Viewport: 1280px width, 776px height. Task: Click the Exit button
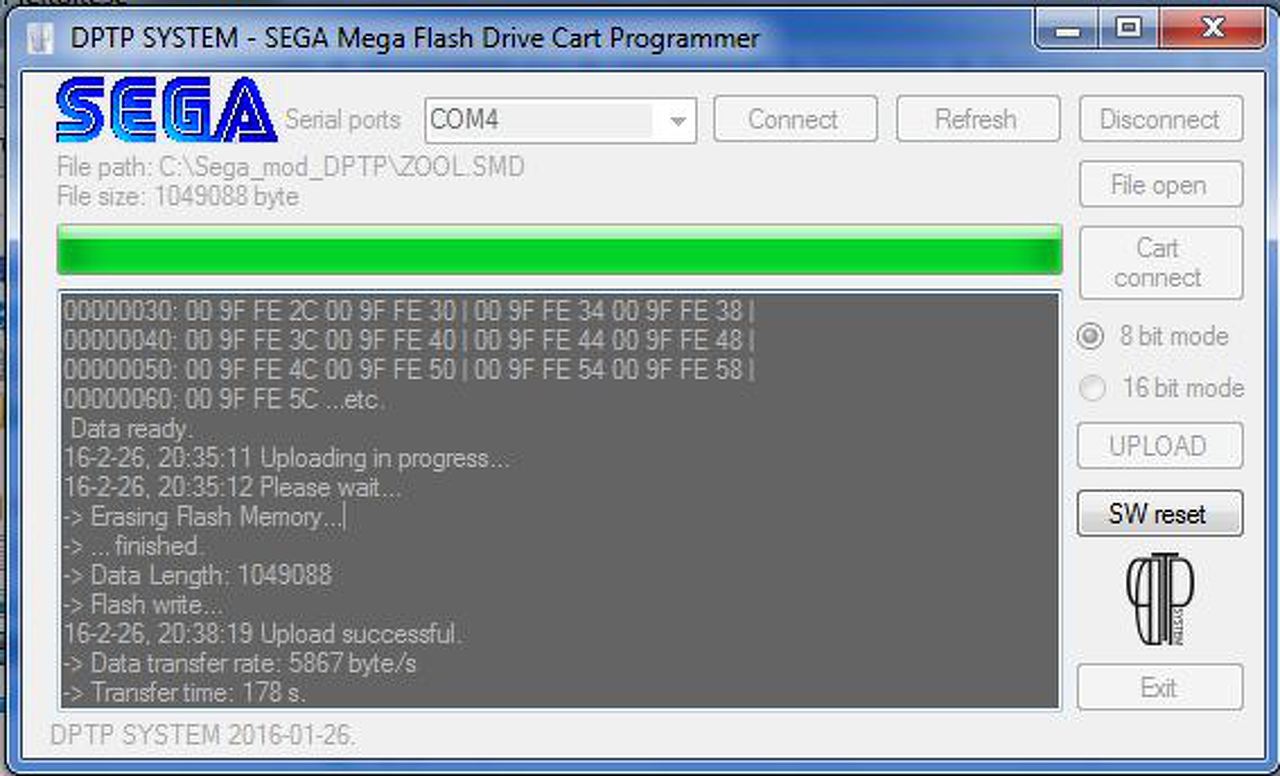pyautogui.click(x=1160, y=688)
